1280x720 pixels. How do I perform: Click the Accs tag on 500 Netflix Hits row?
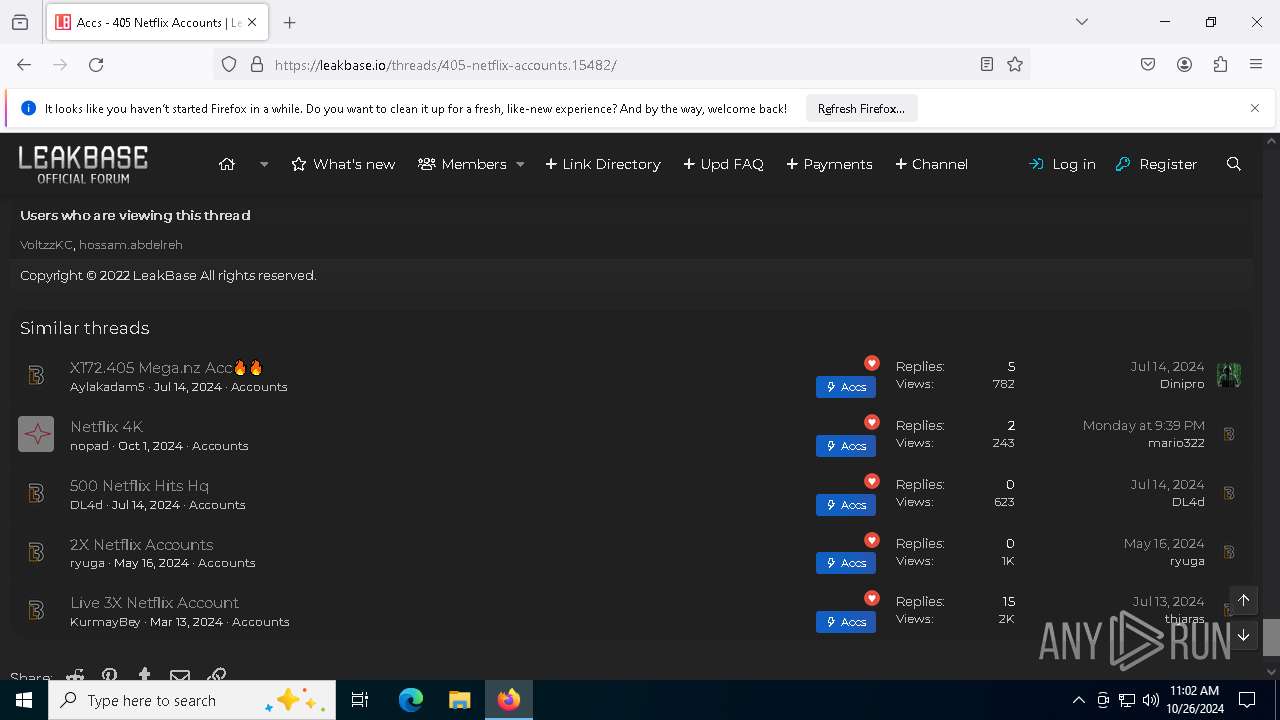[x=846, y=504]
